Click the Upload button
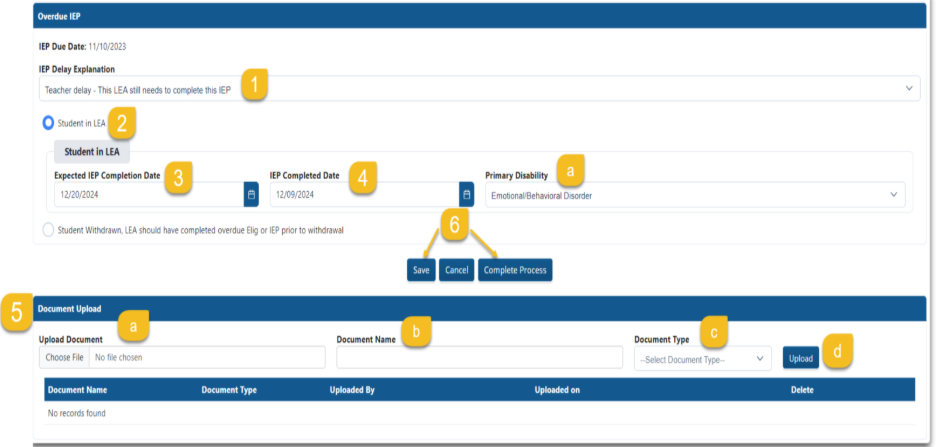Viewport: 936px width, 447px height. click(x=800, y=358)
